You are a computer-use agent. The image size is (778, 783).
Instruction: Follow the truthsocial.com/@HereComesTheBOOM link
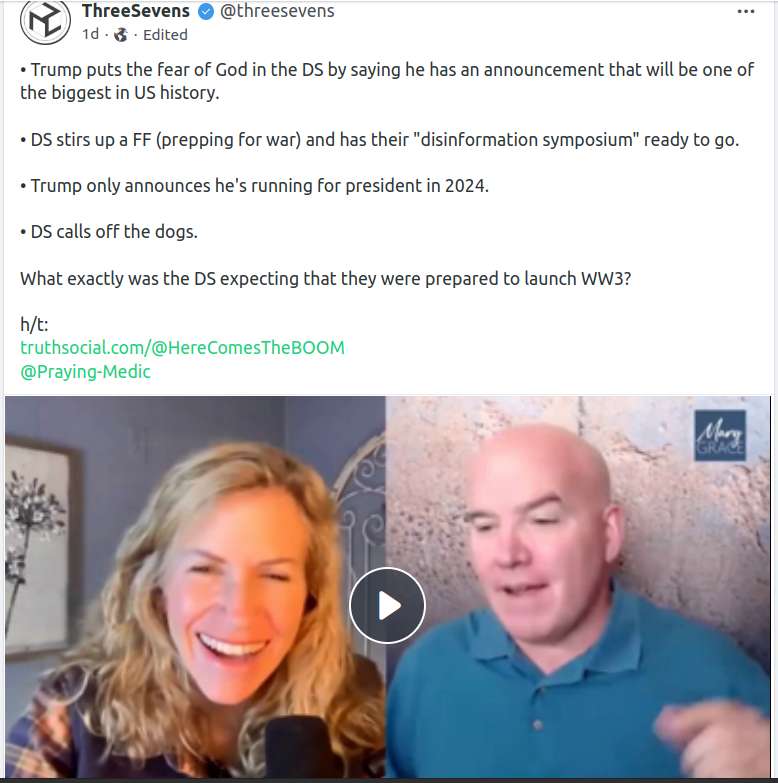pyautogui.click(x=182, y=348)
